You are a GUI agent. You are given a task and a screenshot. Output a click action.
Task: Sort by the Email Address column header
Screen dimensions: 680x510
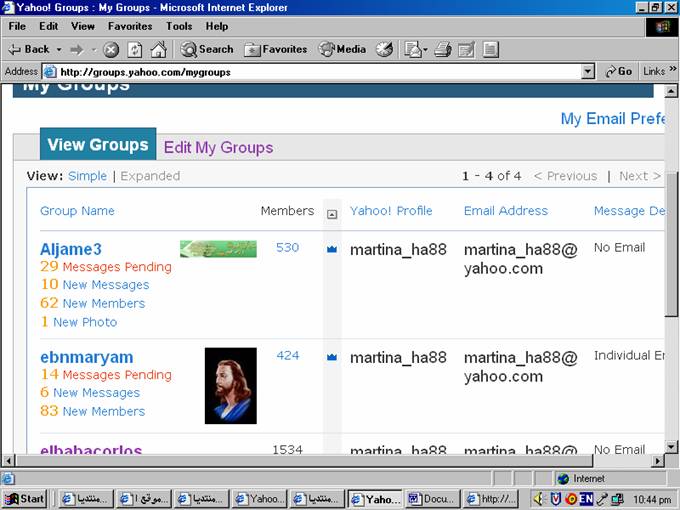pyautogui.click(x=506, y=211)
